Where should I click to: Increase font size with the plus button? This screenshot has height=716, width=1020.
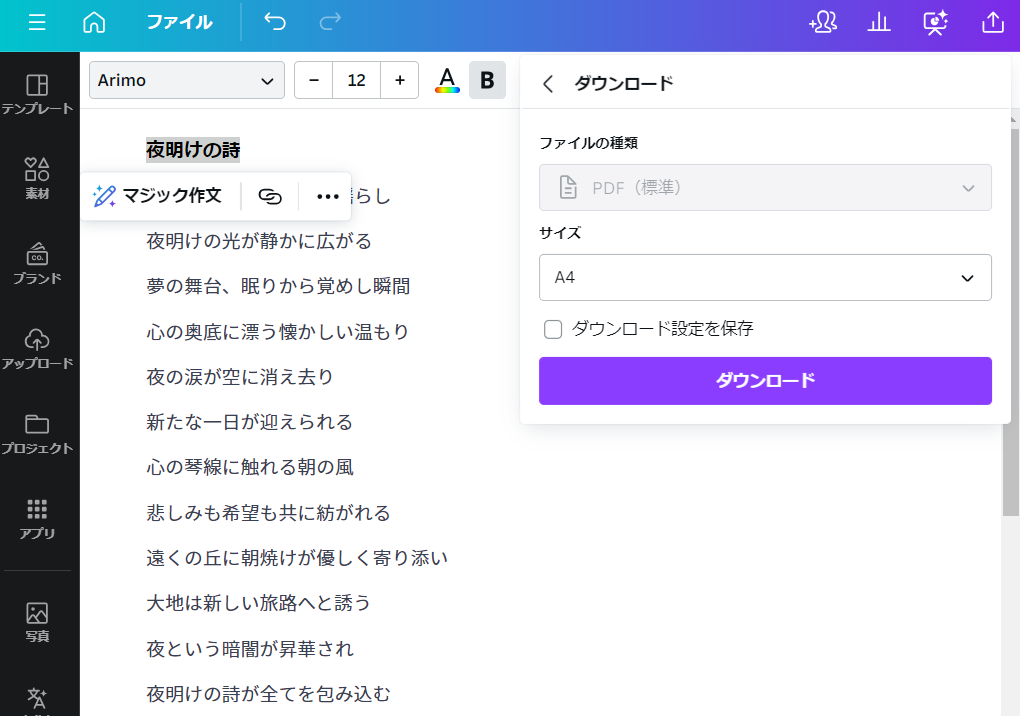(x=400, y=80)
